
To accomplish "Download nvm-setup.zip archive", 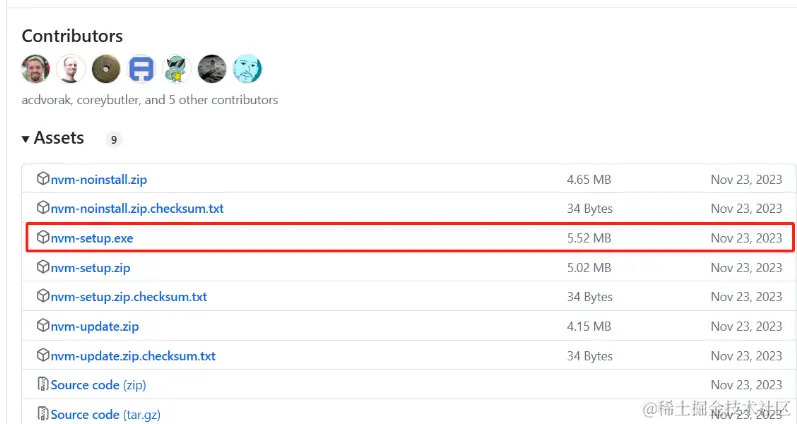I will [x=90, y=268].
